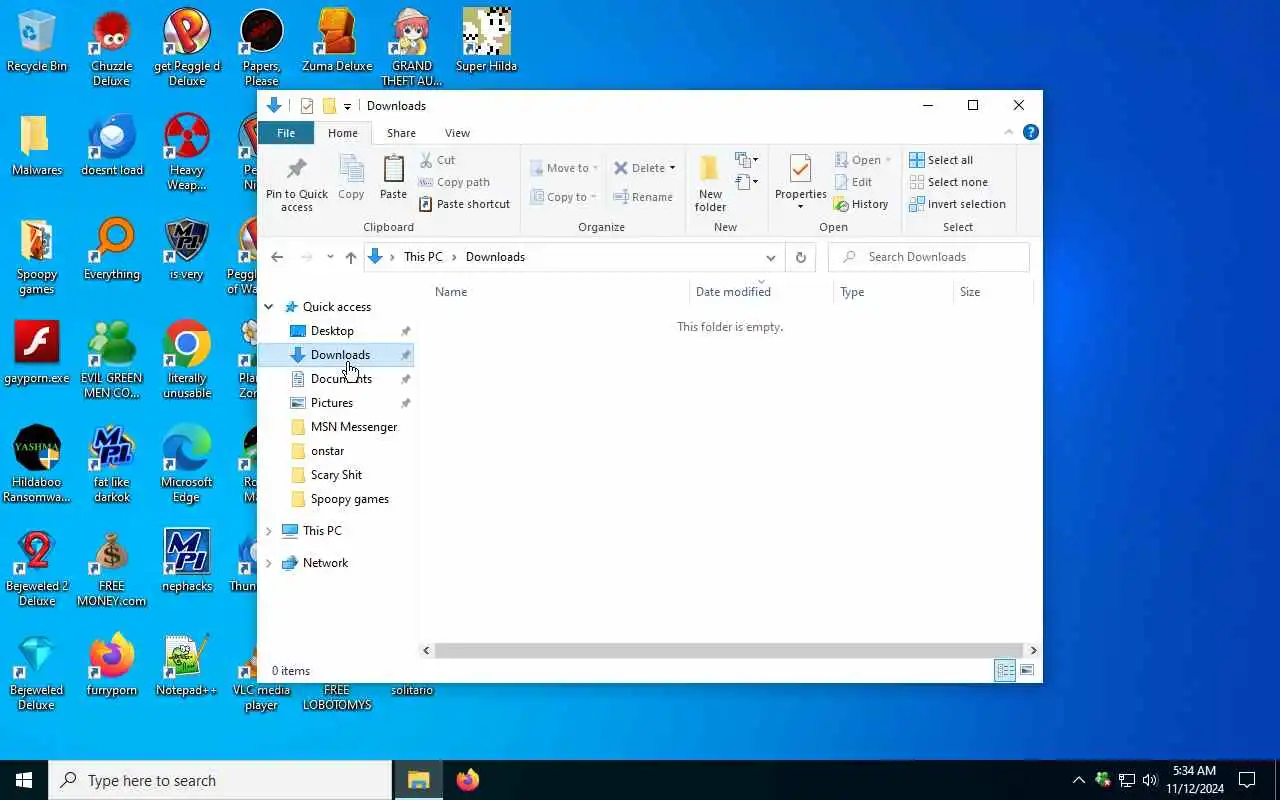The image size is (1280, 800).
Task: Switch to details view layout icon
Action: point(1005,671)
